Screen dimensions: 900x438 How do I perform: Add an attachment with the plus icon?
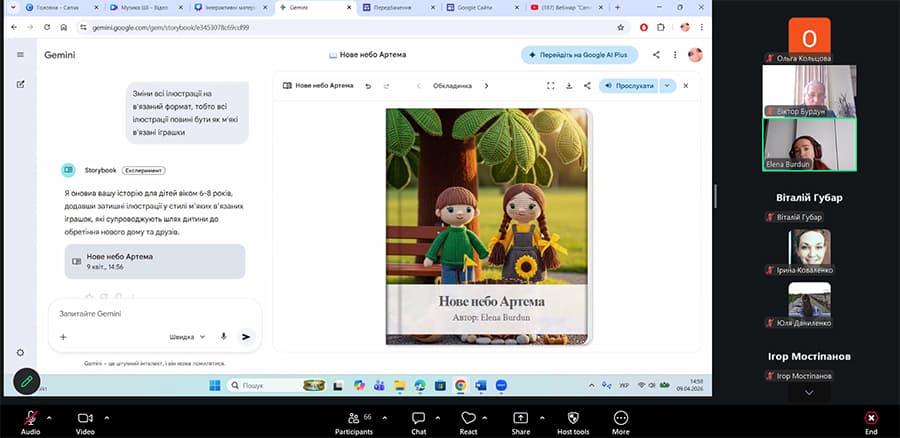pos(63,337)
